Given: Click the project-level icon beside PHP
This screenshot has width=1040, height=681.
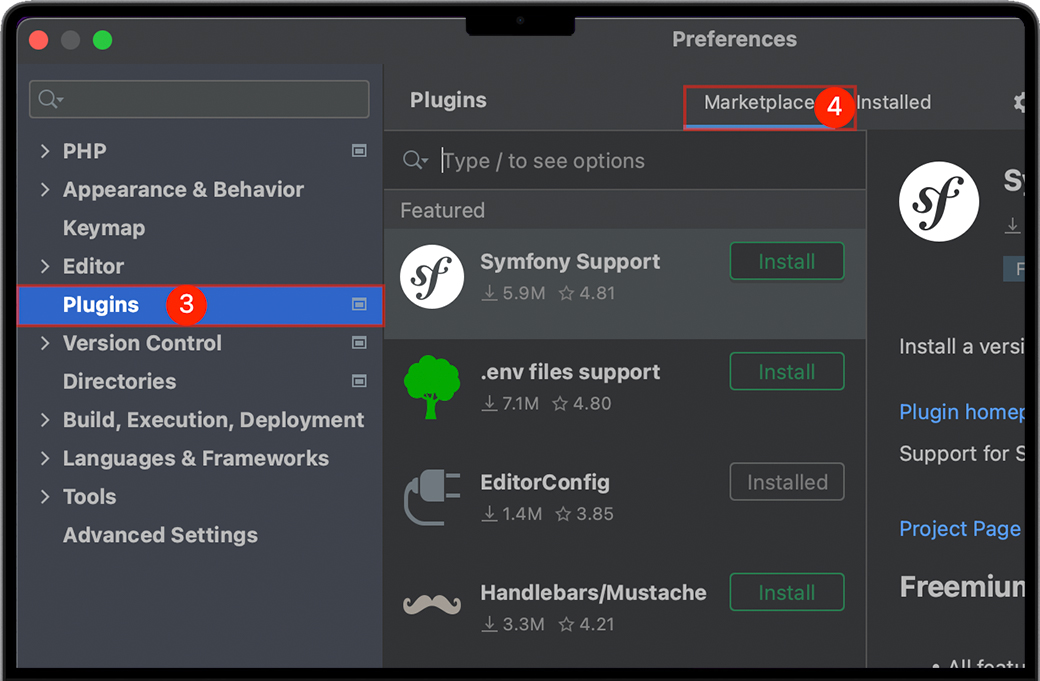Looking at the screenshot, I should (359, 151).
